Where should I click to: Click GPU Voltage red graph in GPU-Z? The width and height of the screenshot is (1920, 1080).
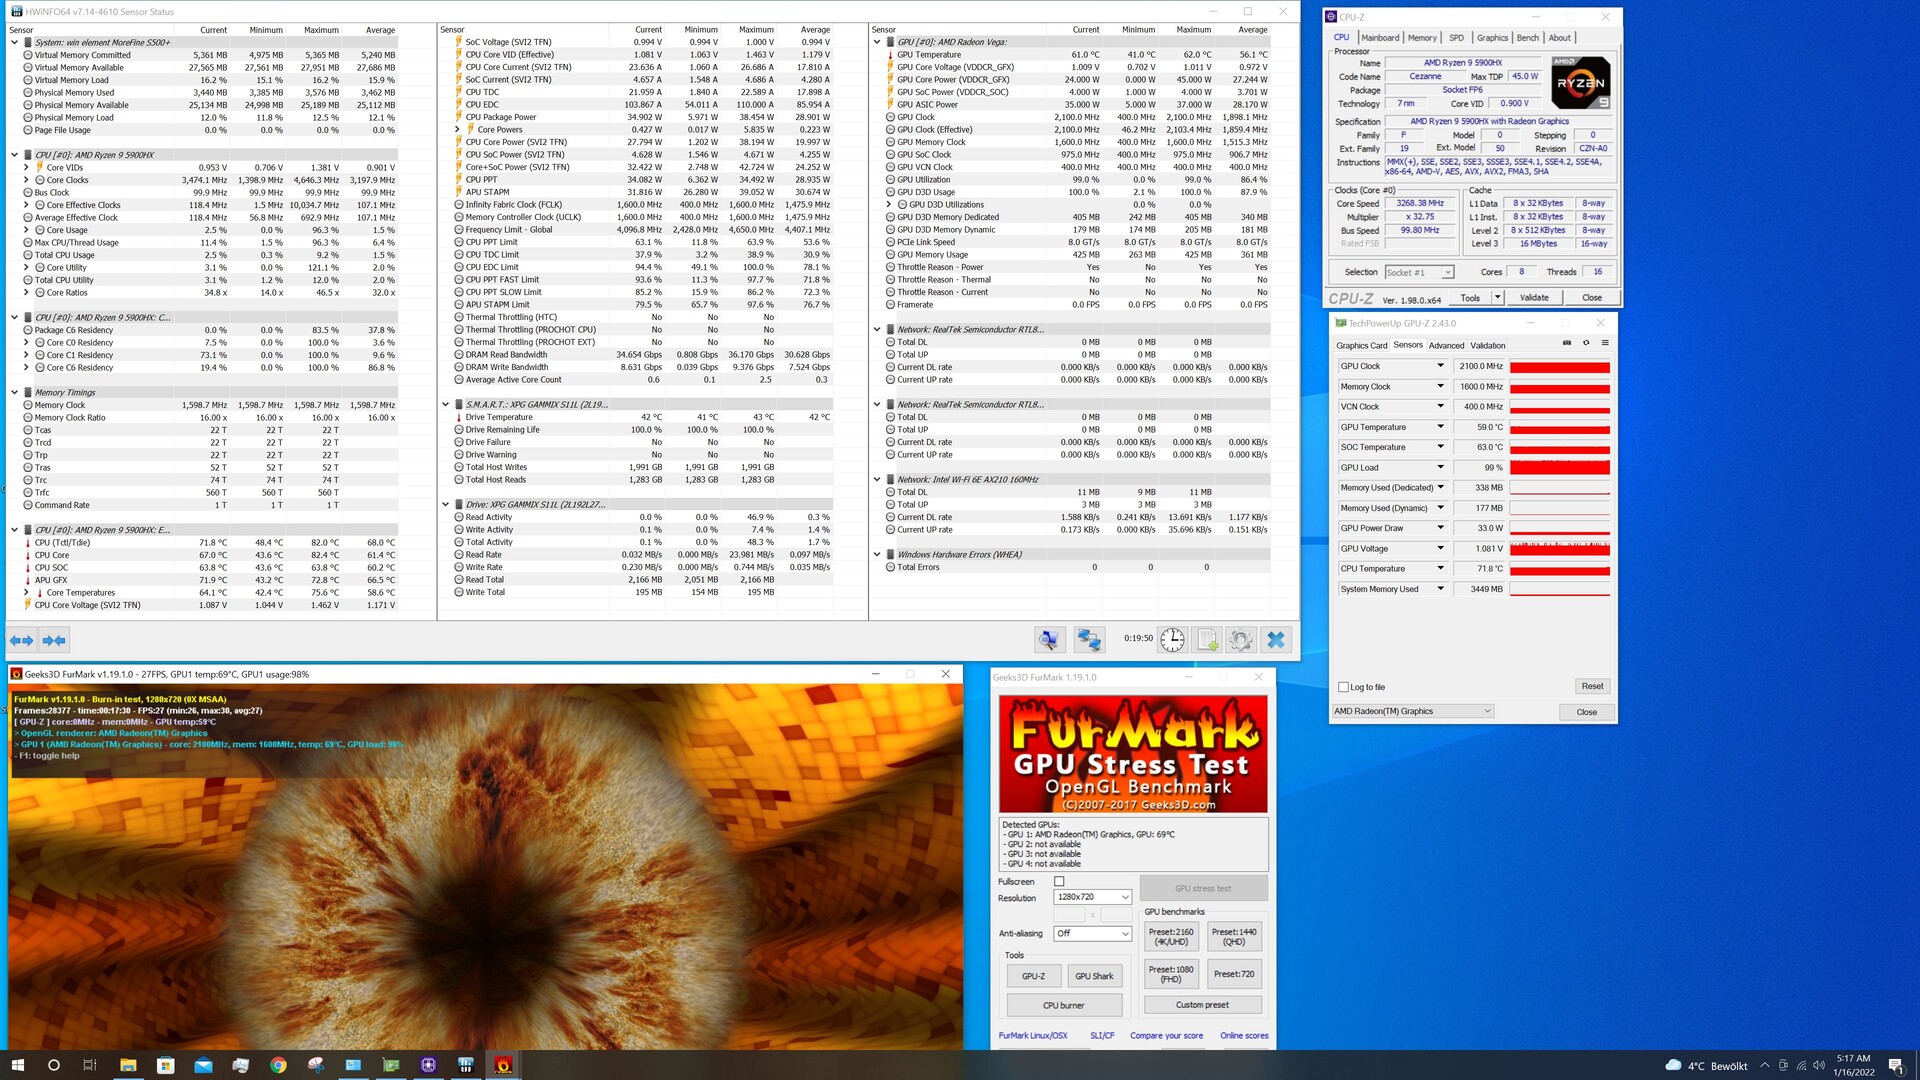[1559, 548]
